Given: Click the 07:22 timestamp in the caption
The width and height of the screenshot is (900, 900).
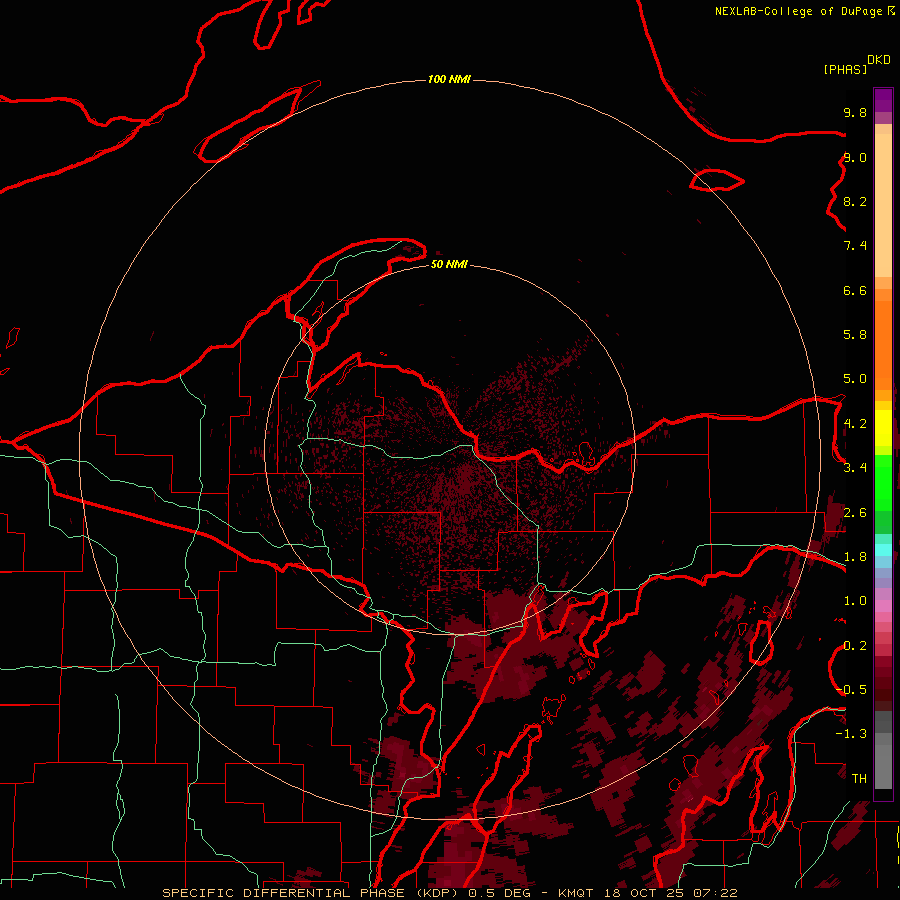Looking at the screenshot, I should [715, 893].
